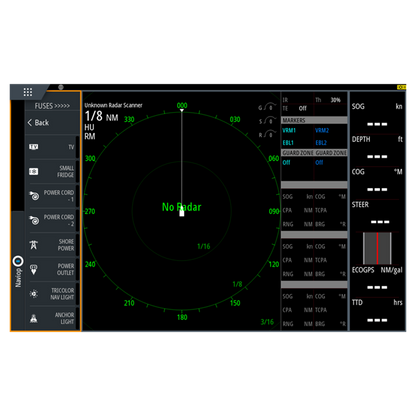416x416 pixels.
Task: Select the EBL1 marker
Action: [x=288, y=143]
